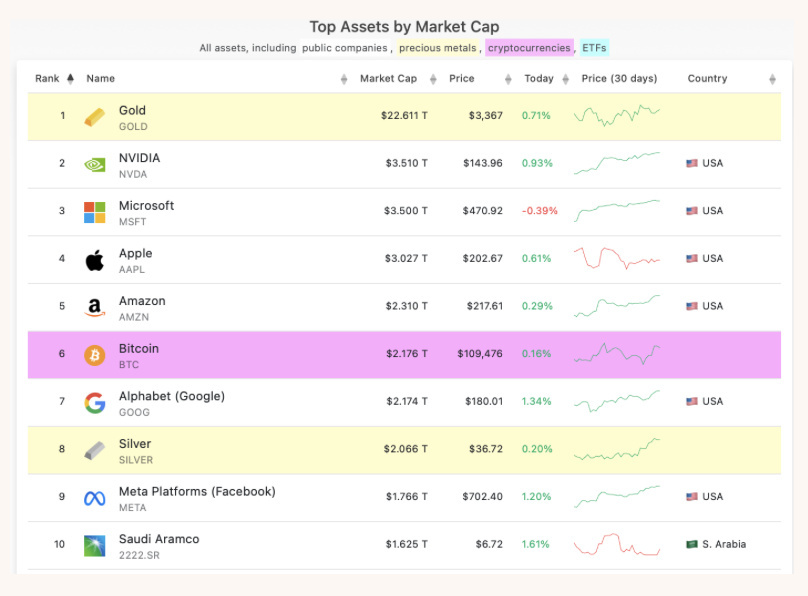
Task: Open the Microsoft company link
Action: point(146,206)
